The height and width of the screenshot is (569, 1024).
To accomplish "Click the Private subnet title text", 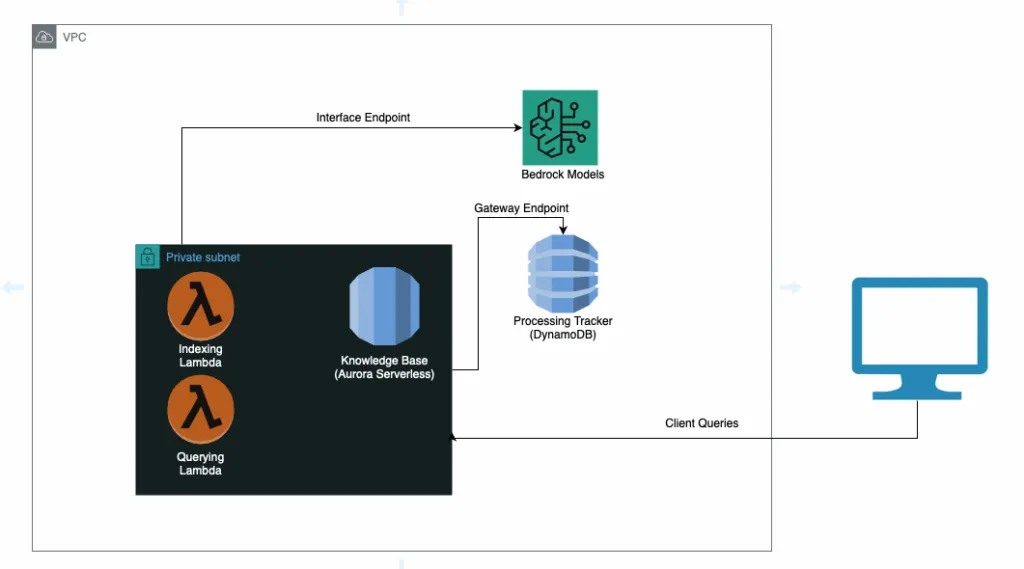I will pyautogui.click(x=203, y=258).
